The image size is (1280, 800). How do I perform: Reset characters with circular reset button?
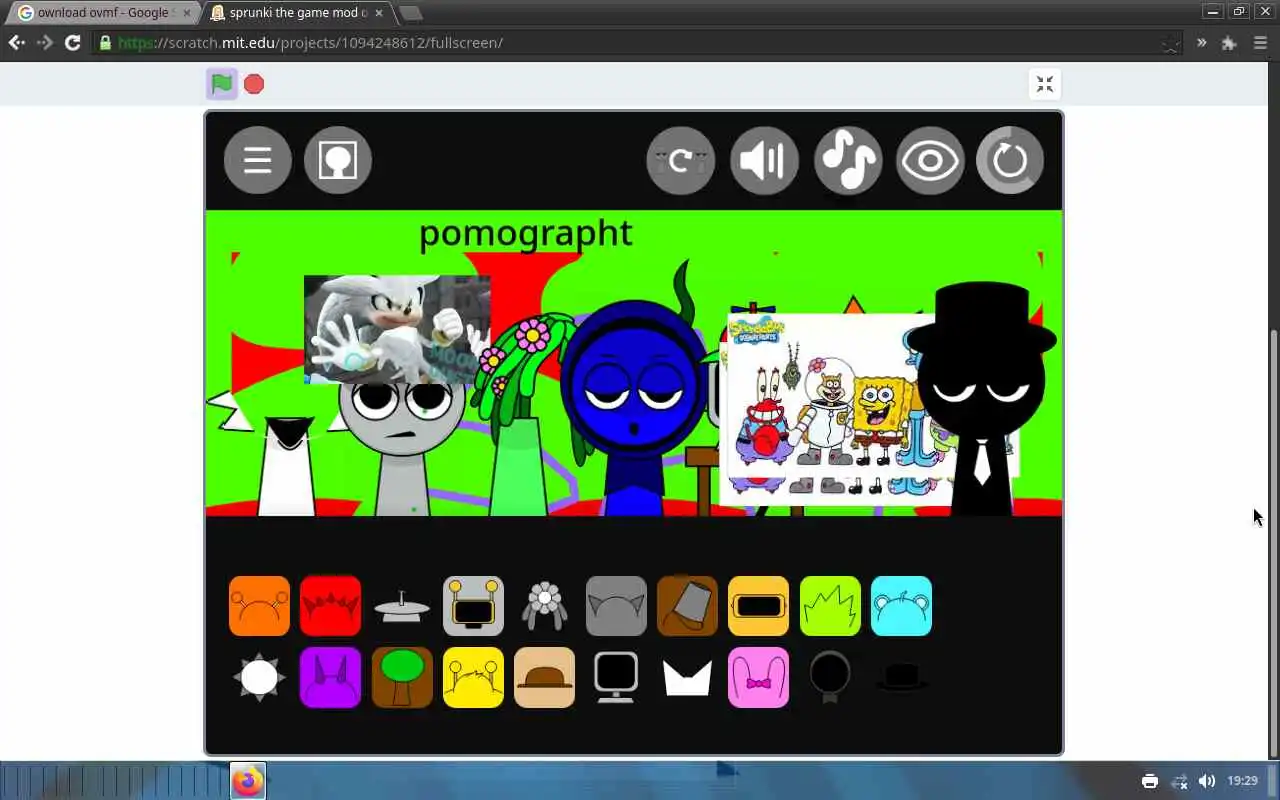1010,160
